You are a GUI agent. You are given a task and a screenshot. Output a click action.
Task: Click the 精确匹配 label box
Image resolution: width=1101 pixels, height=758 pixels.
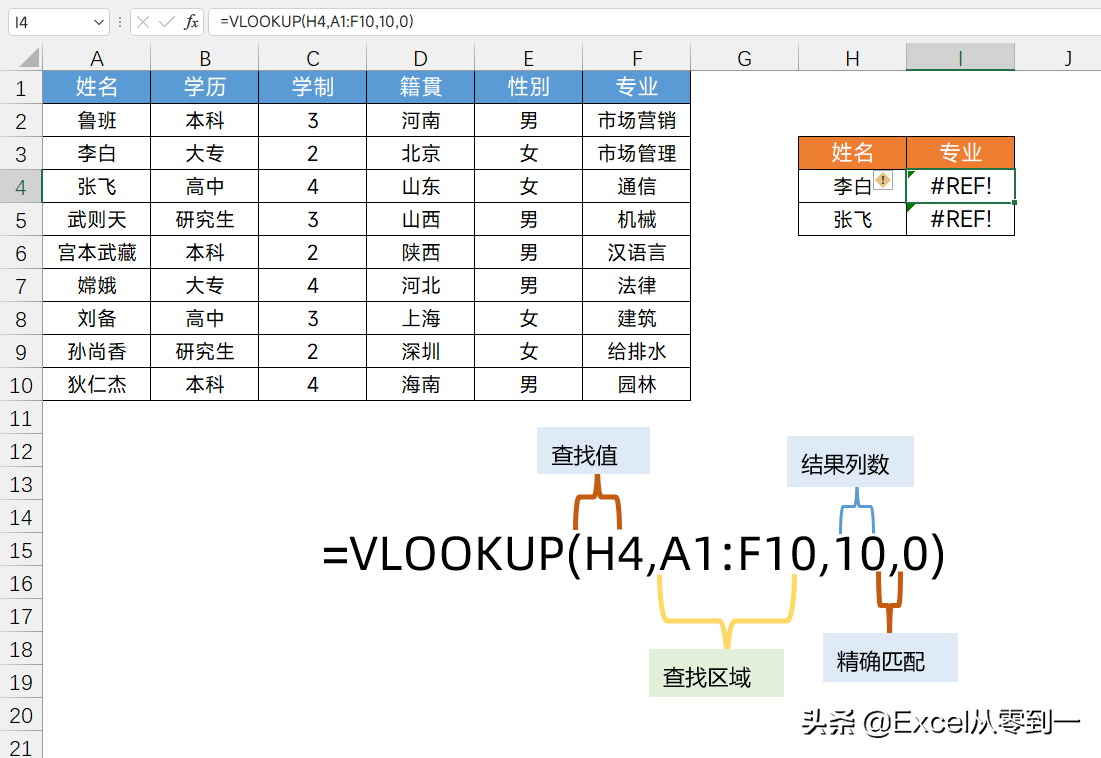(890, 658)
